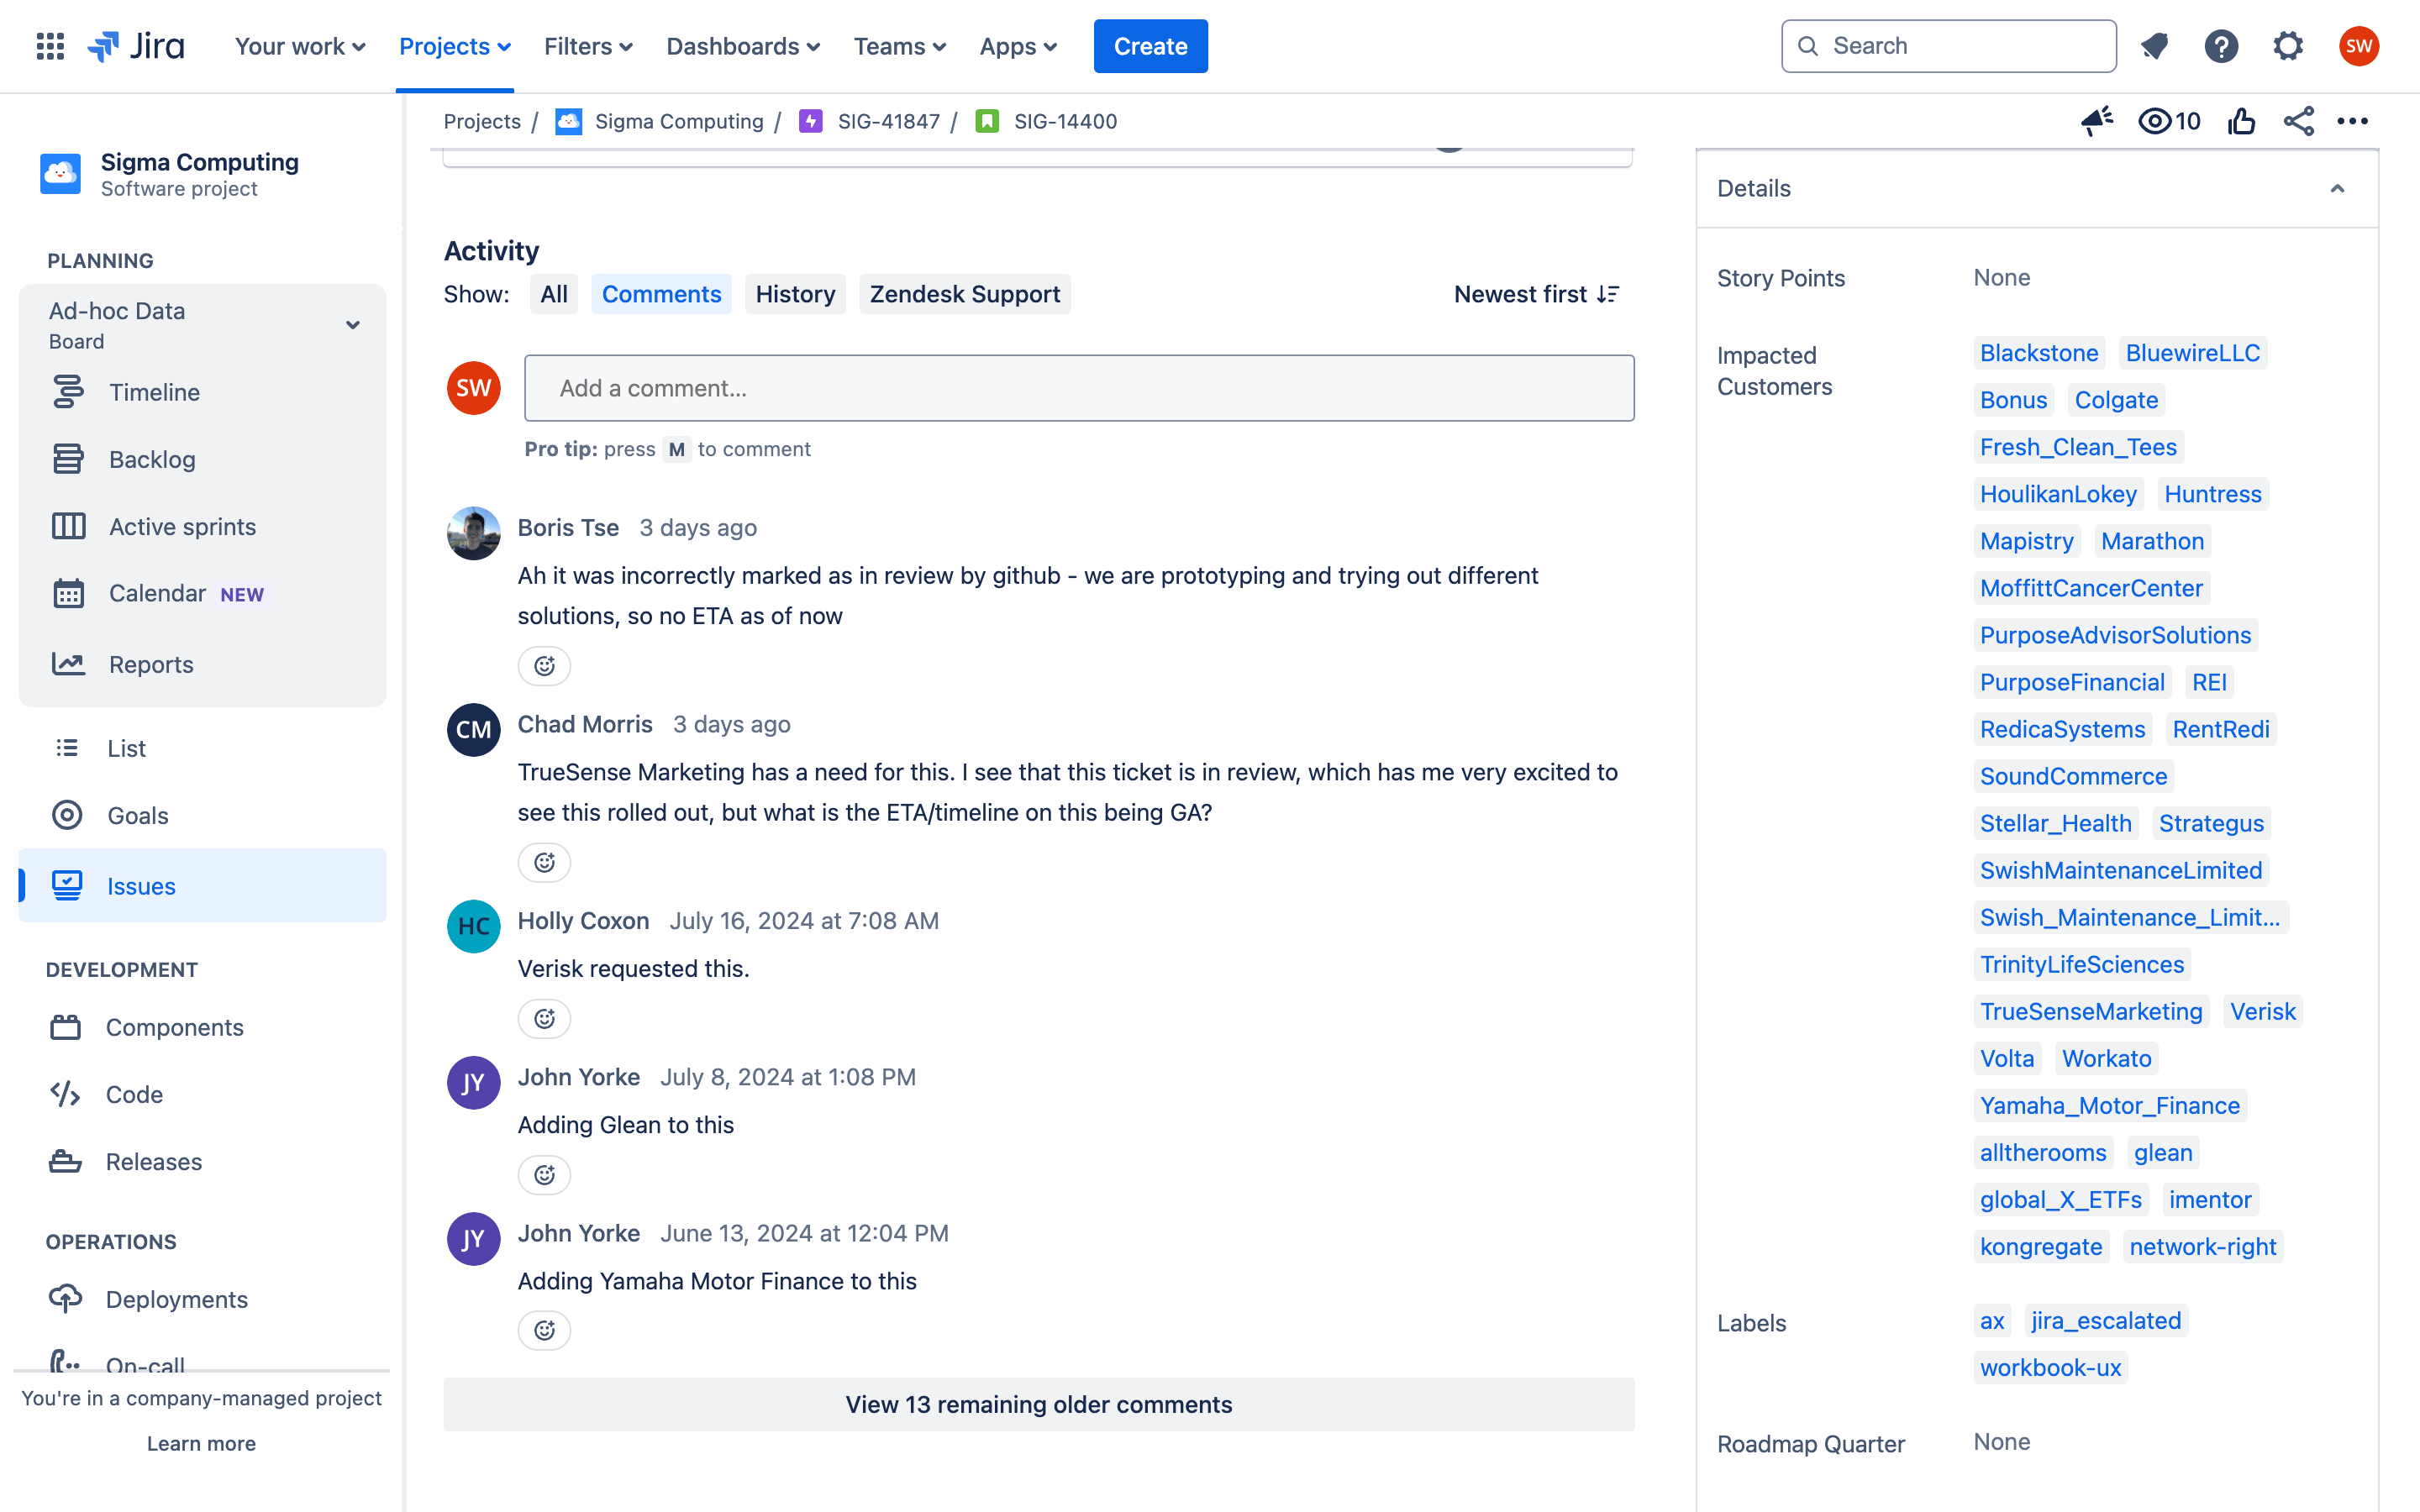Image resolution: width=2420 pixels, height=1512 pixels.
Task: Toggle thumbs up vote for issue
Action: pos(2241,121)
